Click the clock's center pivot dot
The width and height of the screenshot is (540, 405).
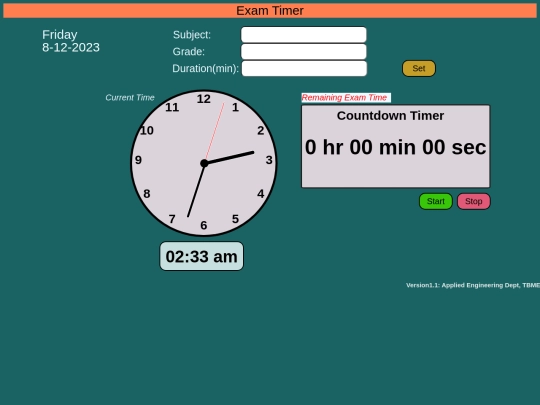click(x=204, y=163)
